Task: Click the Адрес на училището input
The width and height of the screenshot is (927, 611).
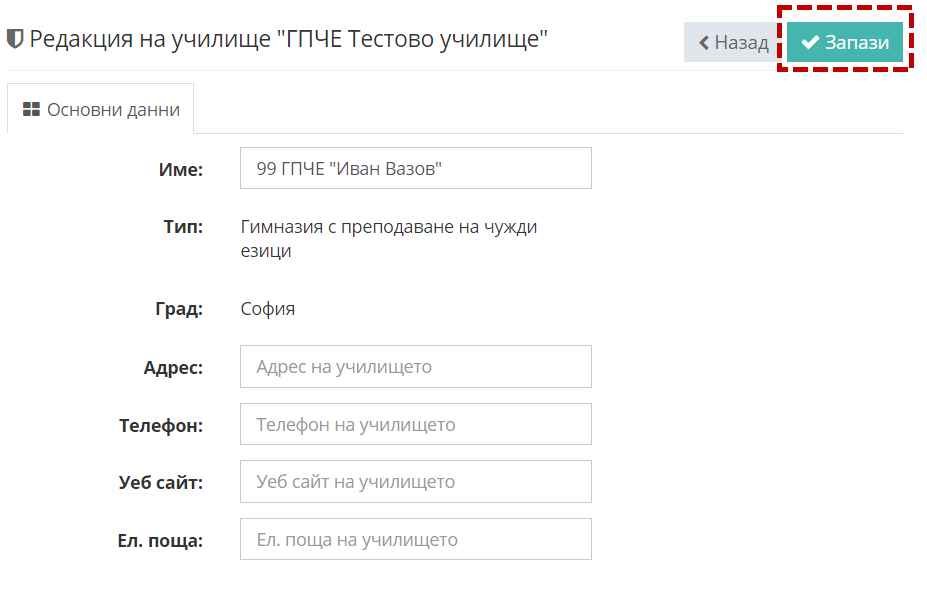Action: point(415,367)
